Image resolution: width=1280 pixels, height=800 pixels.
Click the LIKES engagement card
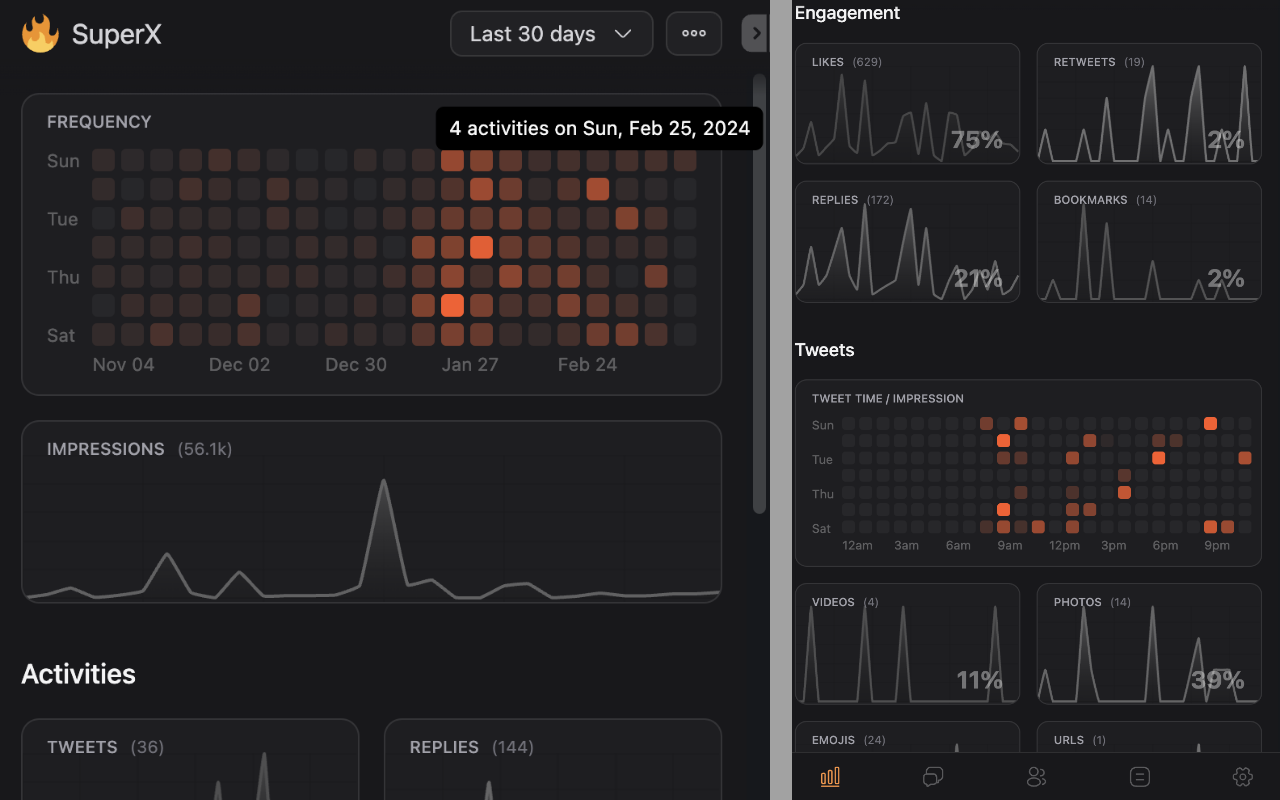907,103
